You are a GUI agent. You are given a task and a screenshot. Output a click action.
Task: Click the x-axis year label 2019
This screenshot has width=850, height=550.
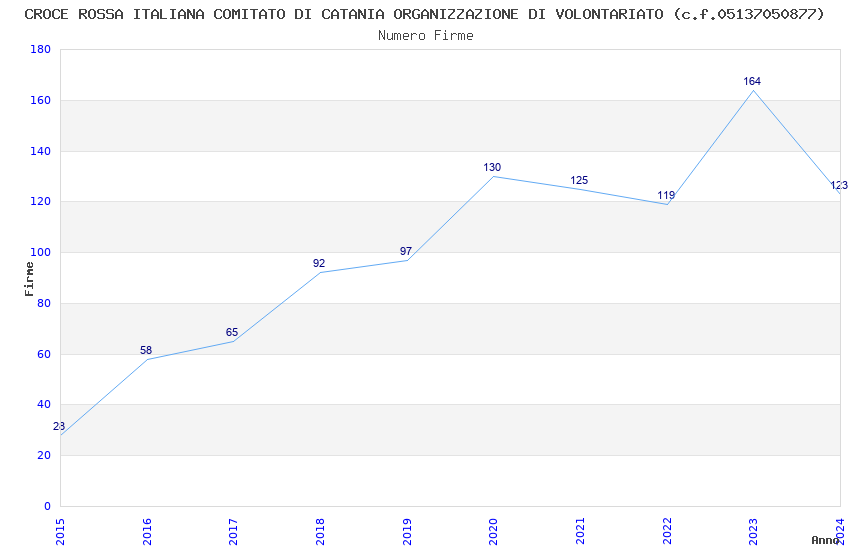pyautogui.click(x=407, y=532)
